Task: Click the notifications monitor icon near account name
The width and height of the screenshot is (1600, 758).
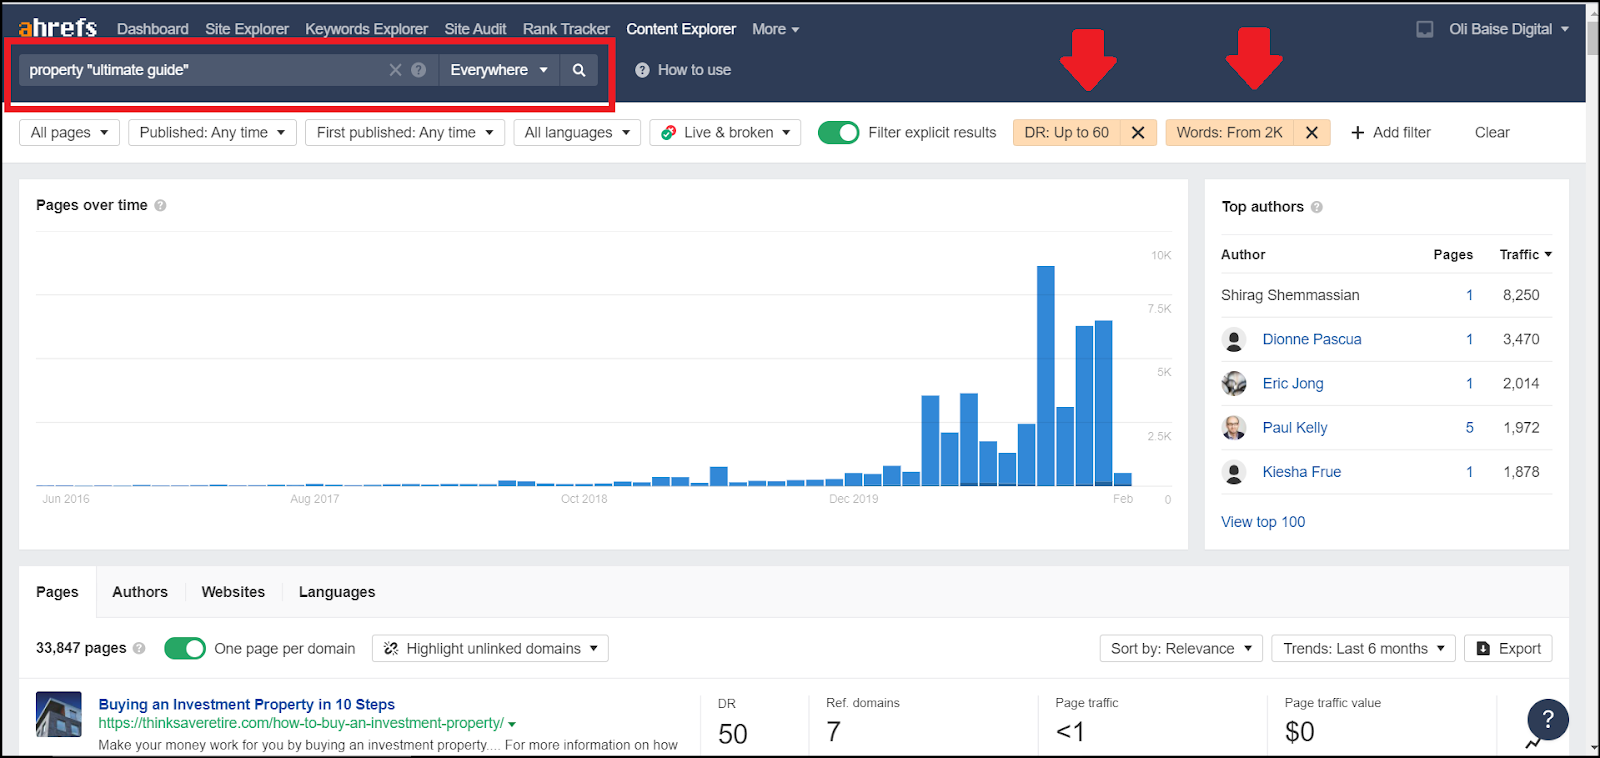Action: click(x=1425, y=29)
